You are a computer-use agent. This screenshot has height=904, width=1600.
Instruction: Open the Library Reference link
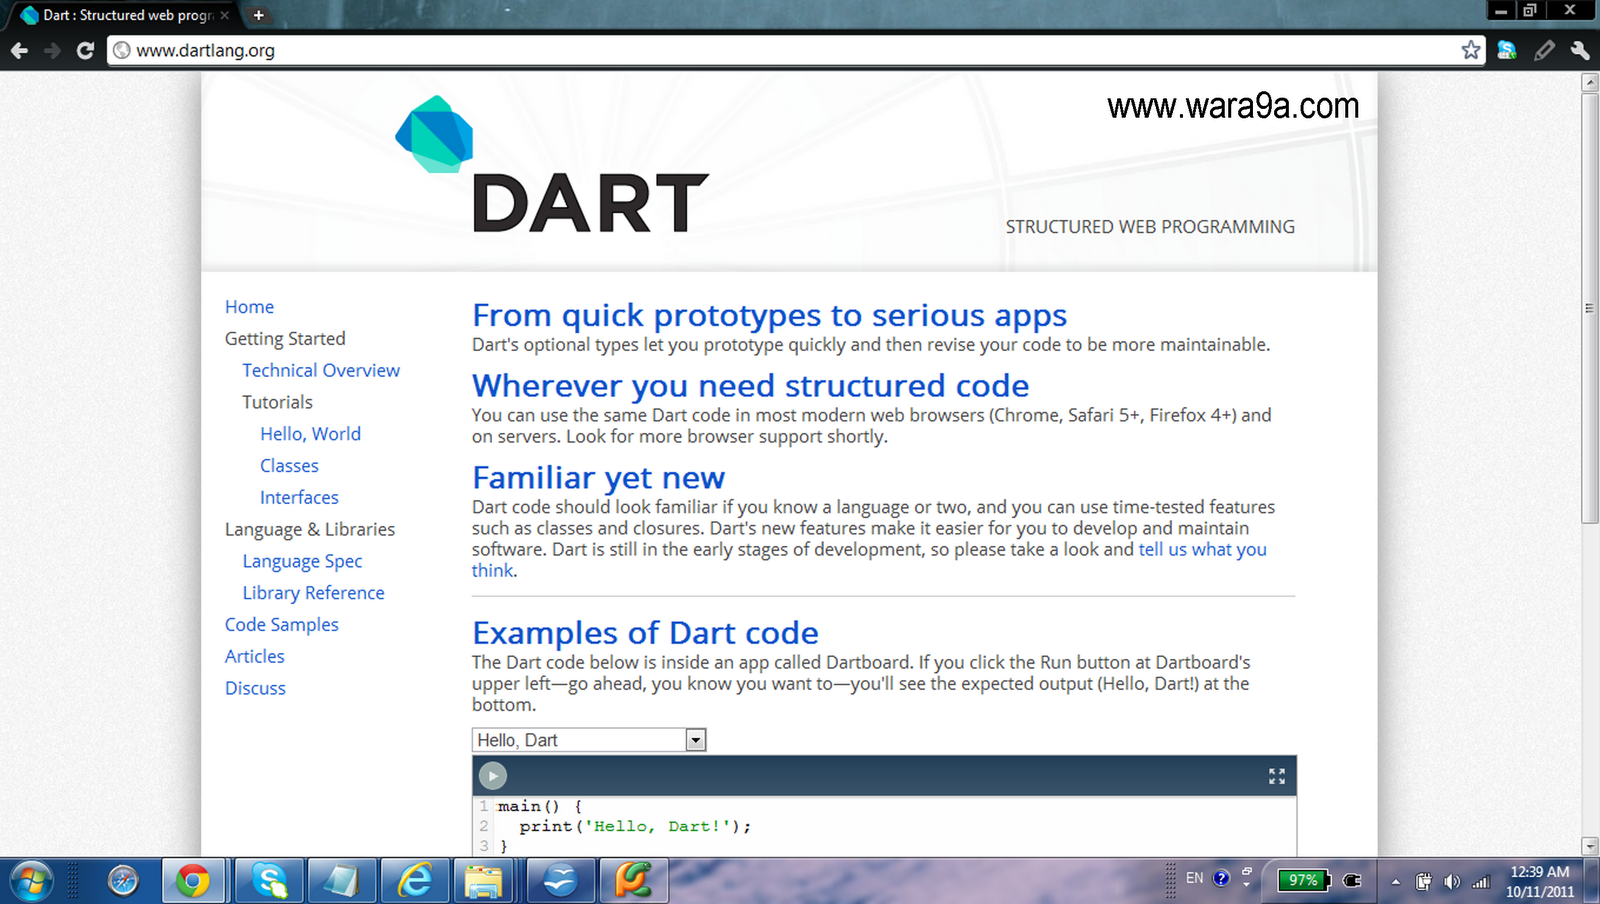pos(313,593)
